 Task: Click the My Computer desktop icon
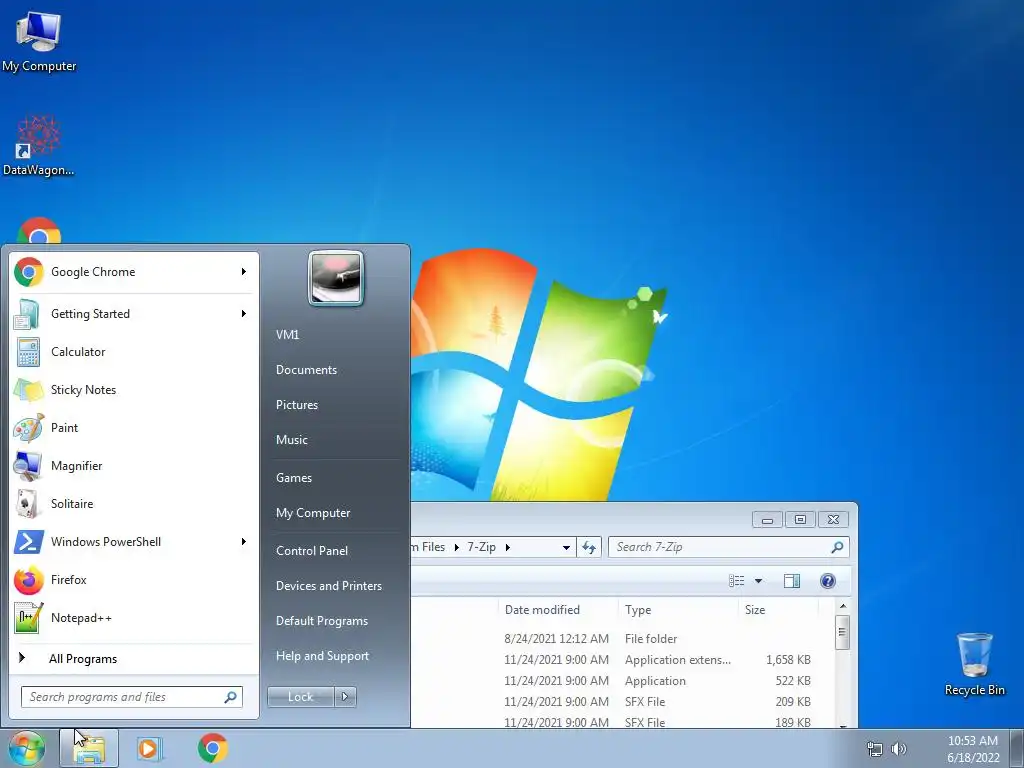tap(39, 42)
